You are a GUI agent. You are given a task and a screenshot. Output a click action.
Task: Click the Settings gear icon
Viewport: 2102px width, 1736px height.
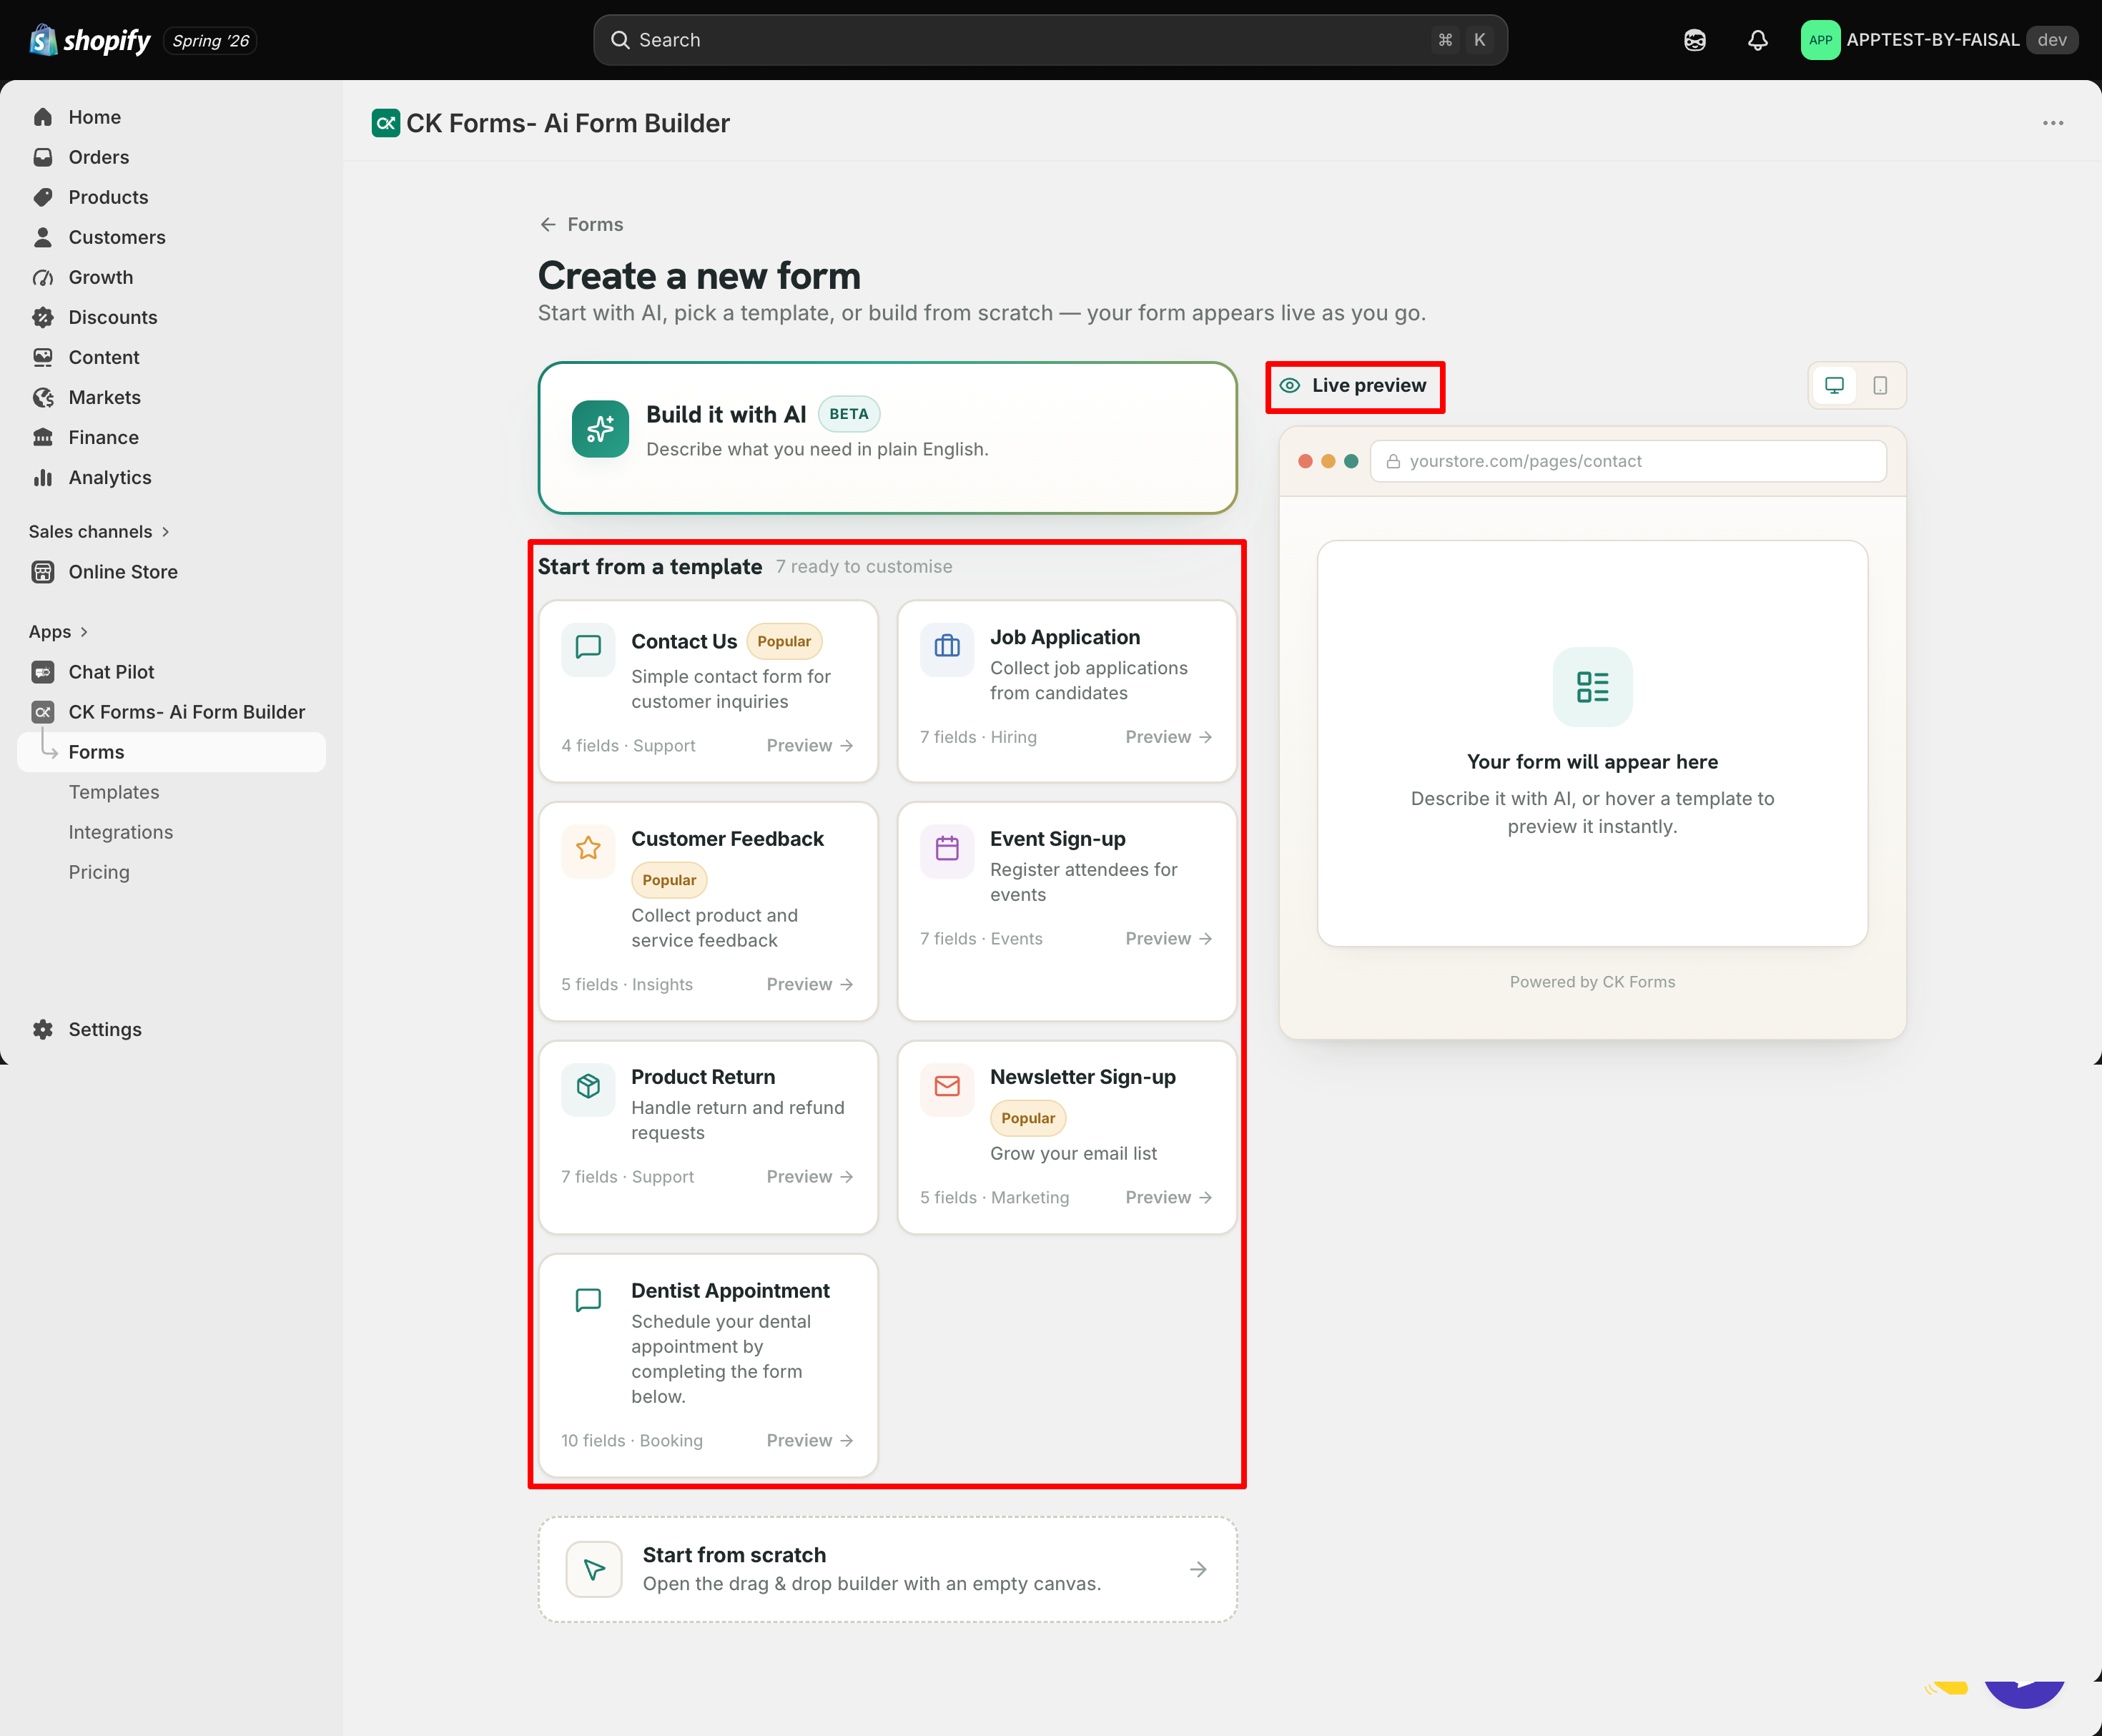pyautogui.click(x=43, y=1029)
